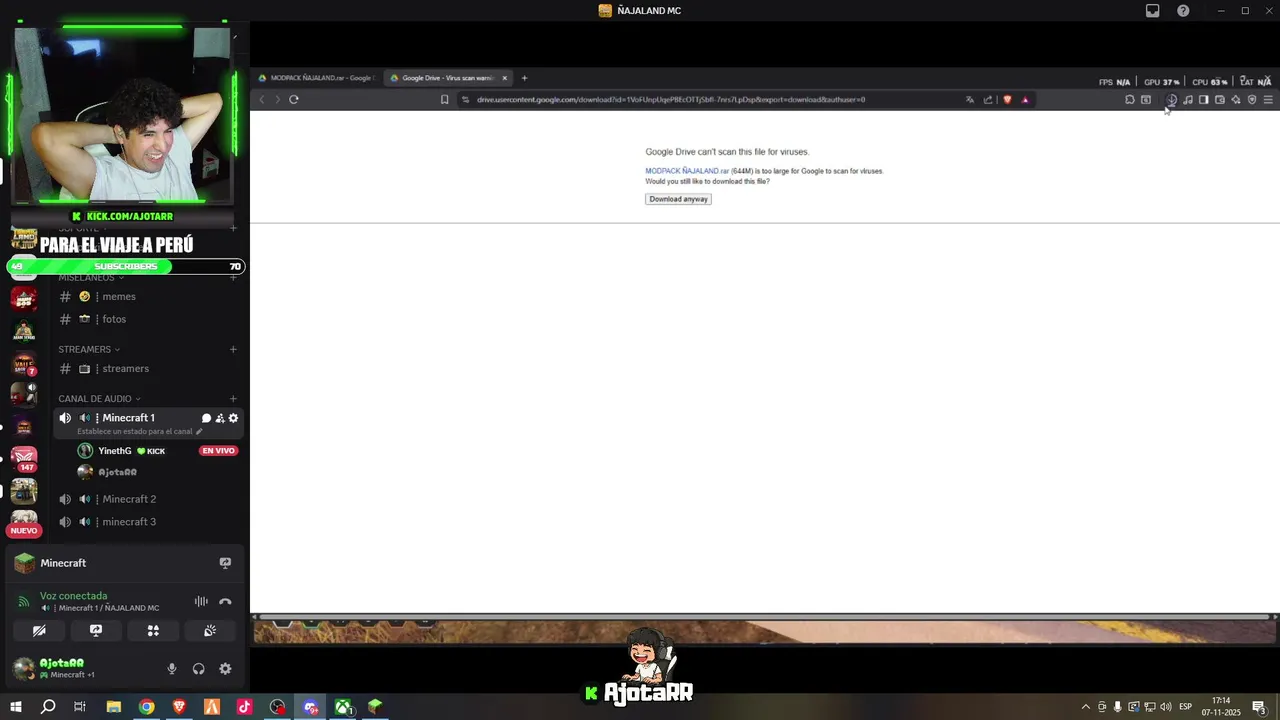Open Discord user settings gear
The width and height of the screenshot is (1280, 720).
[x=225, y=669]
